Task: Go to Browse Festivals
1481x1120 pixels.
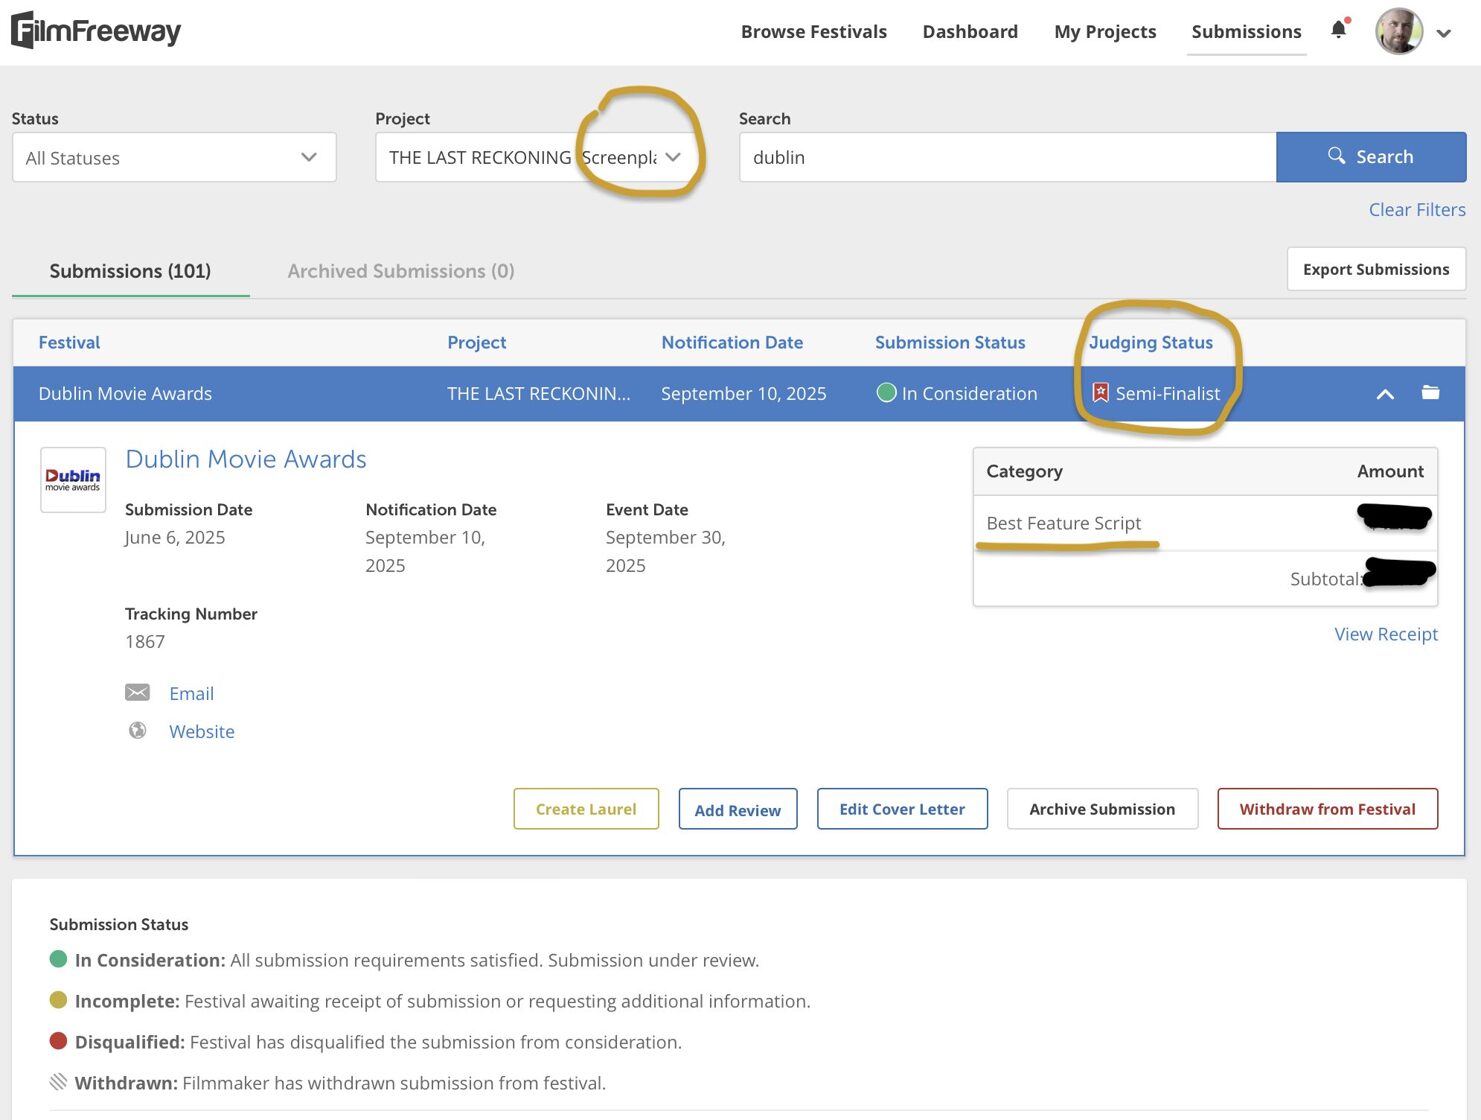Action: tap(813, 32)
